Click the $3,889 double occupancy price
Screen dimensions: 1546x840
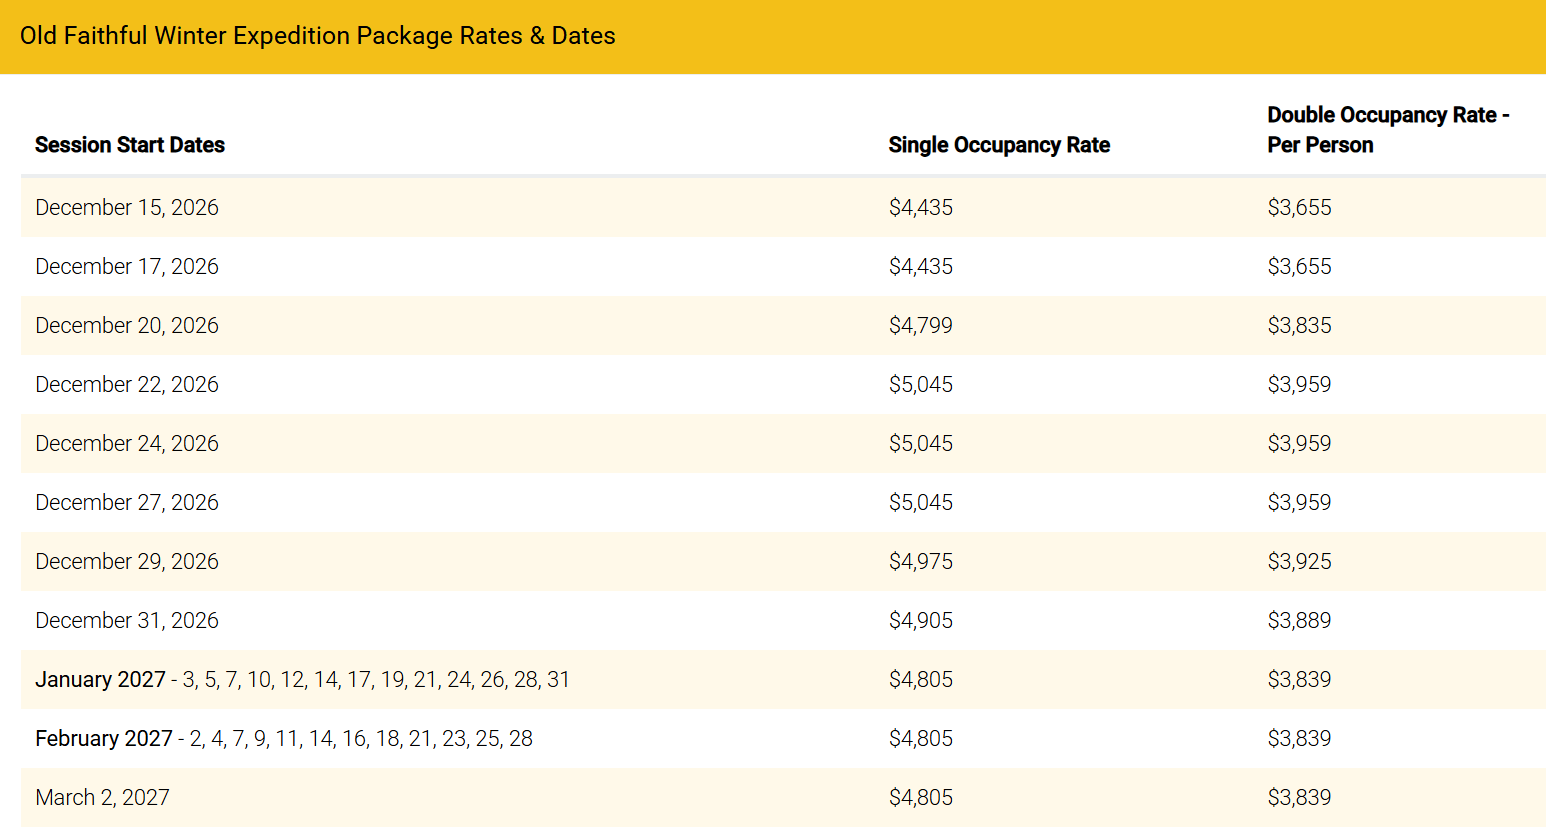pos(1299,620)
